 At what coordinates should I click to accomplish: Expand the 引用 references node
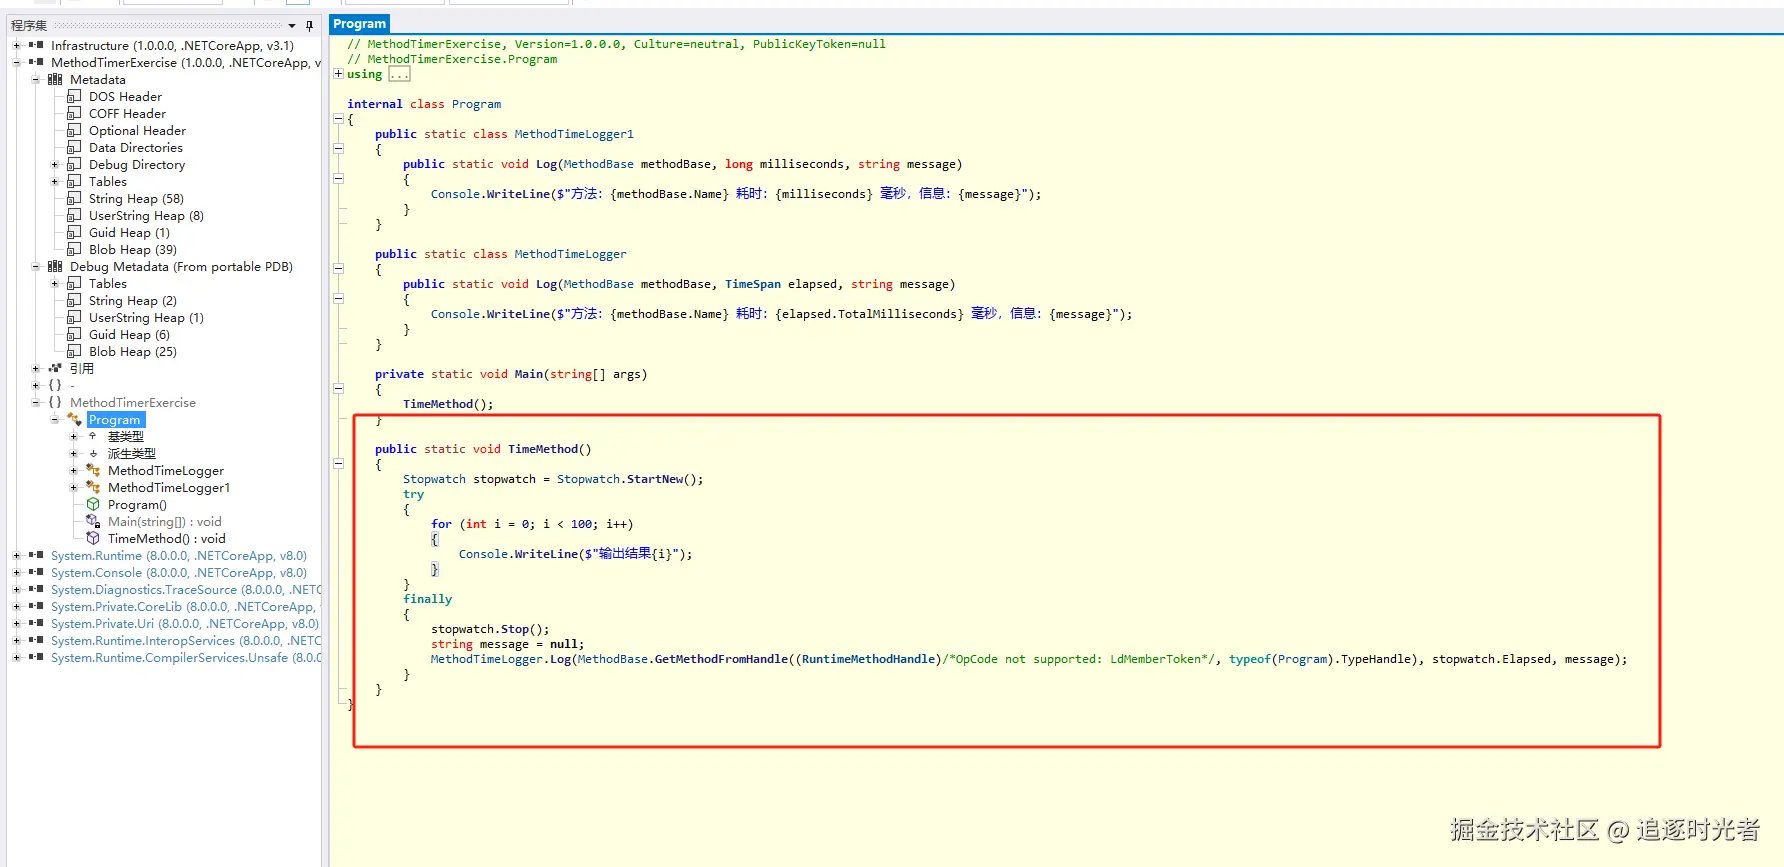[x=35, y=368]
